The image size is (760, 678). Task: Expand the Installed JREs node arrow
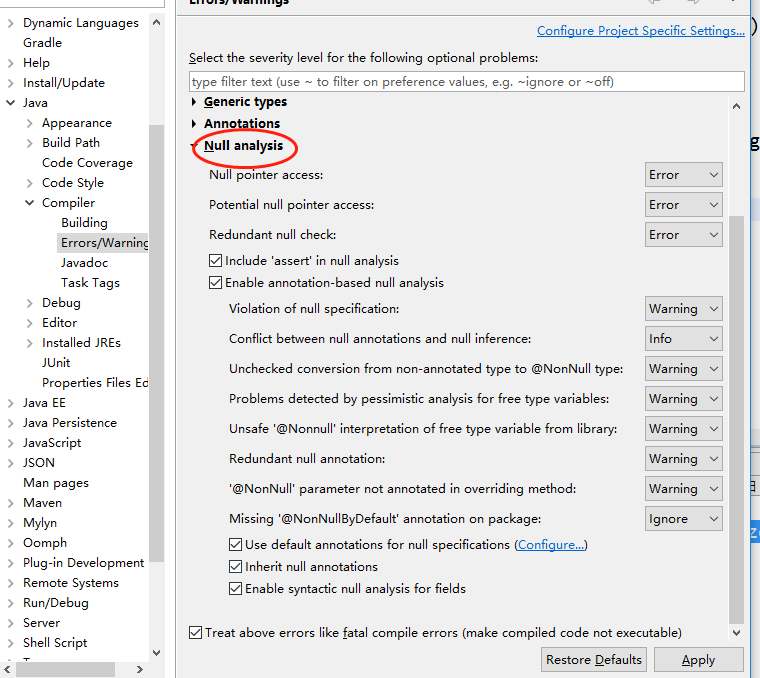[x=30, y=343]
